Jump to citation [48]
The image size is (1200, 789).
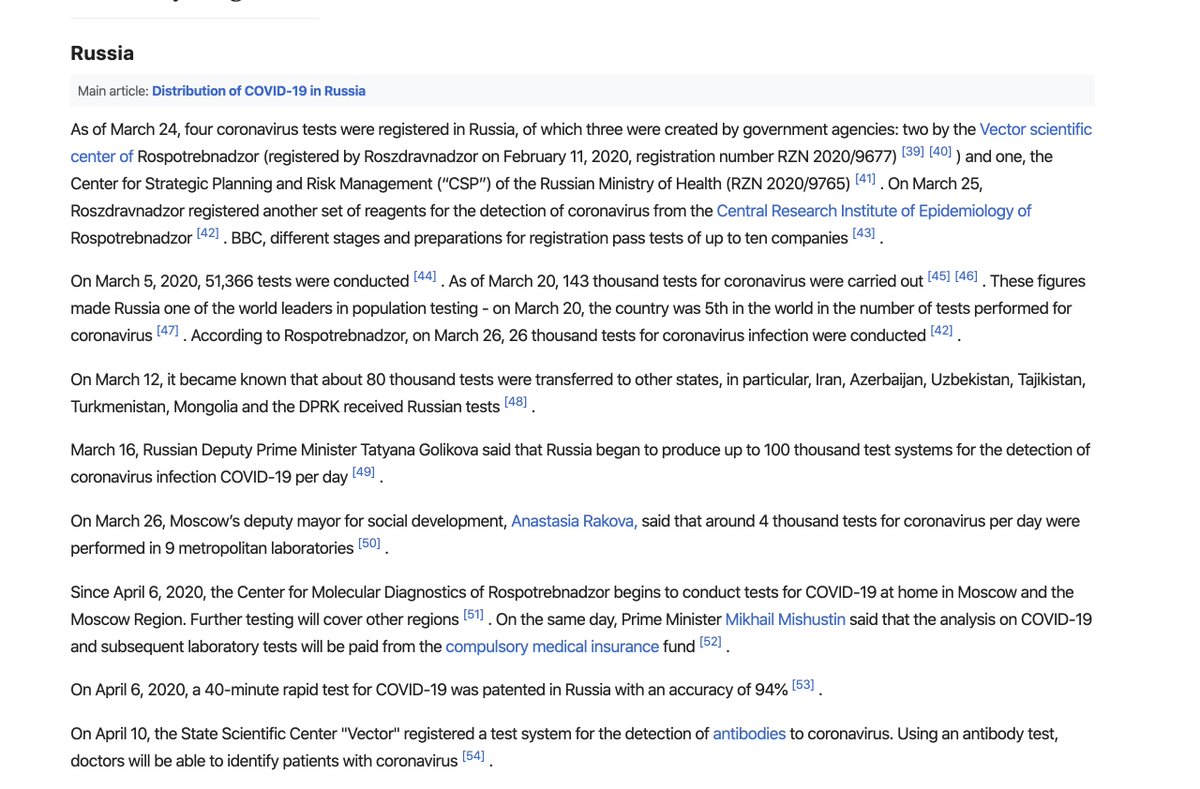tap(515, 401)
